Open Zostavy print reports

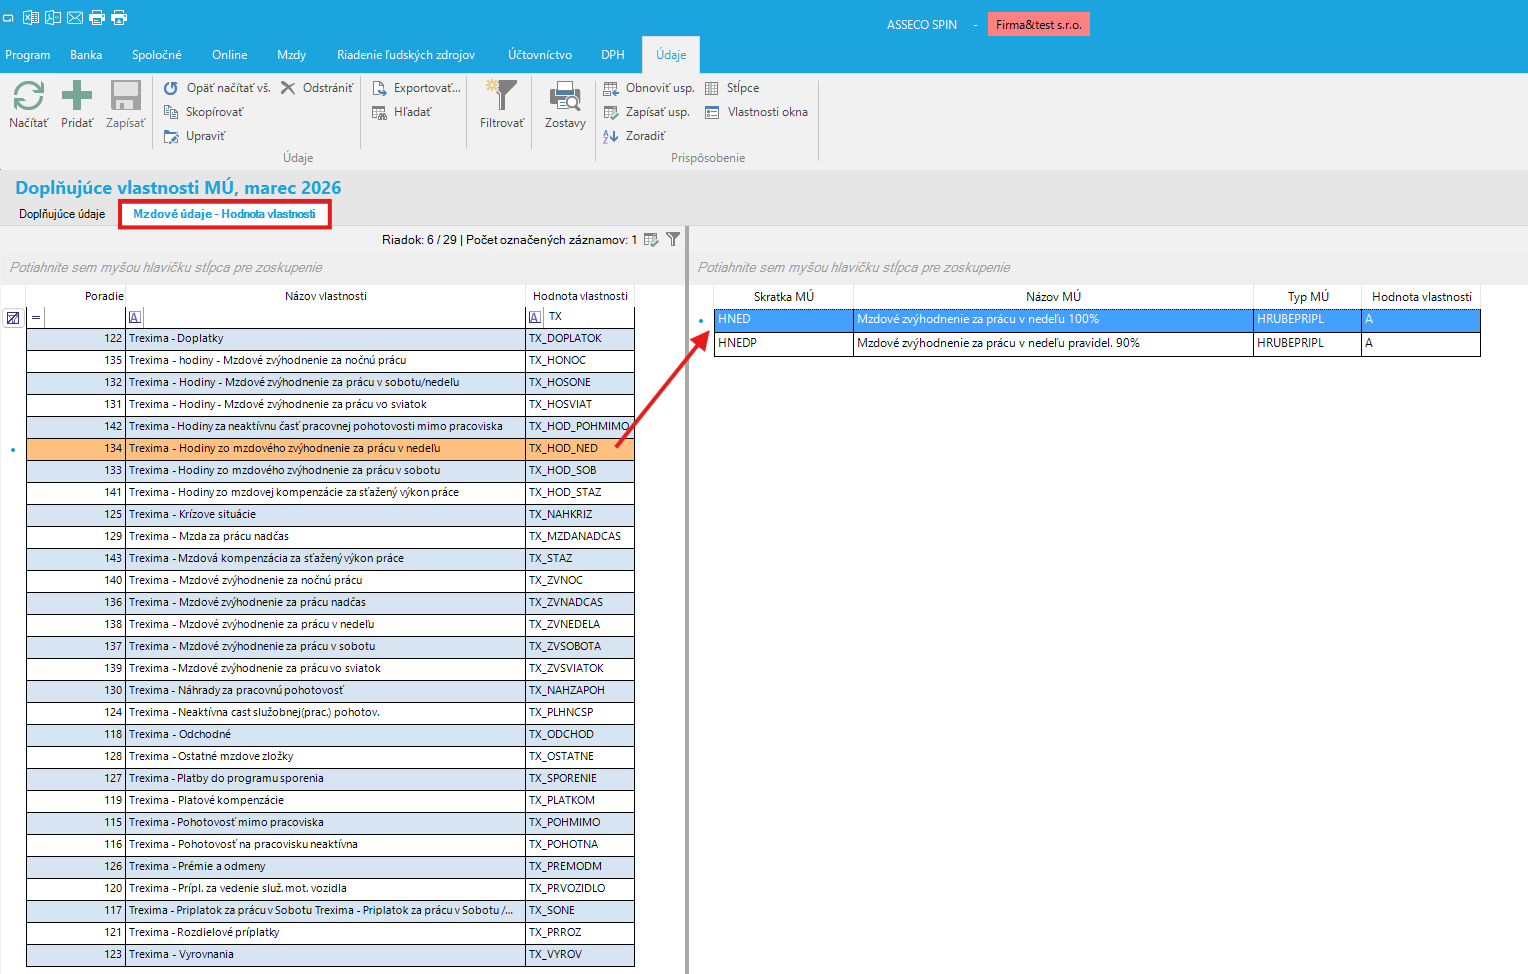pos(565,96)
